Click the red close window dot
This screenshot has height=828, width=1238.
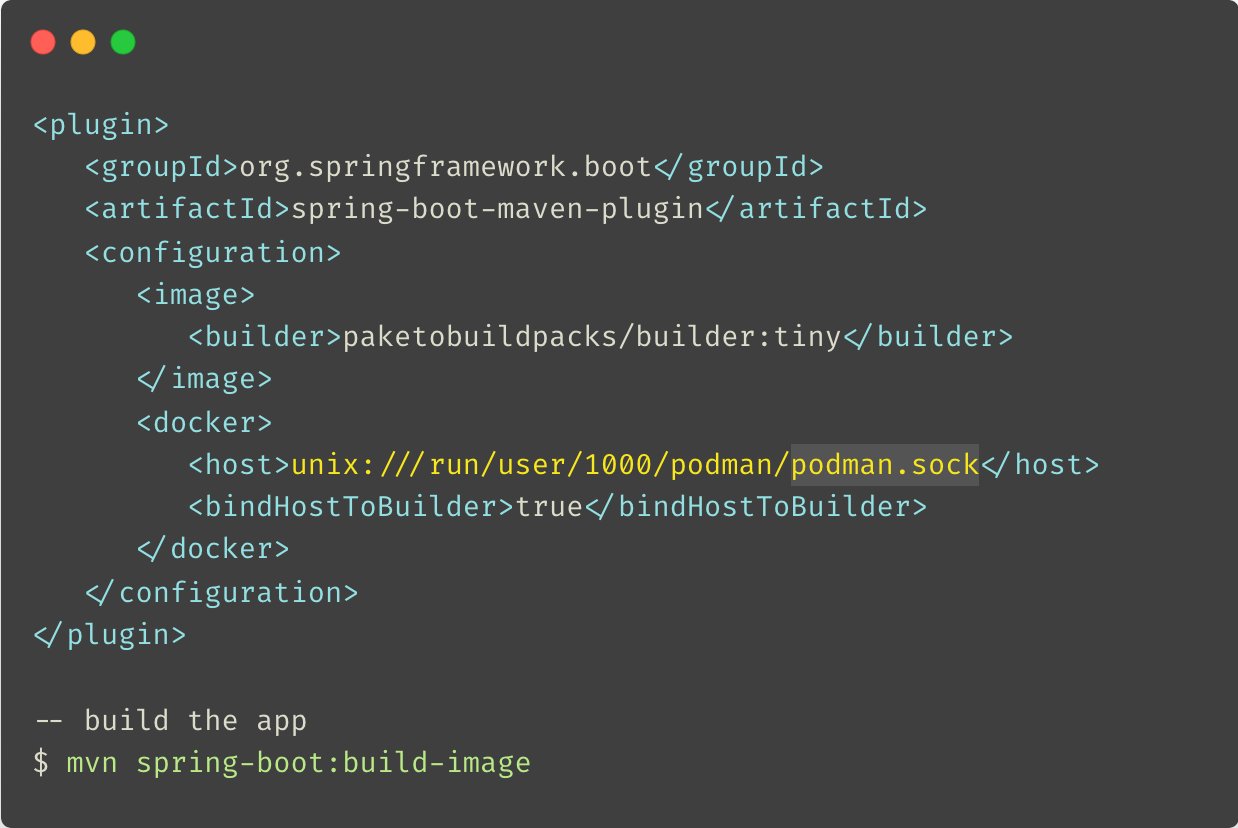43,42
